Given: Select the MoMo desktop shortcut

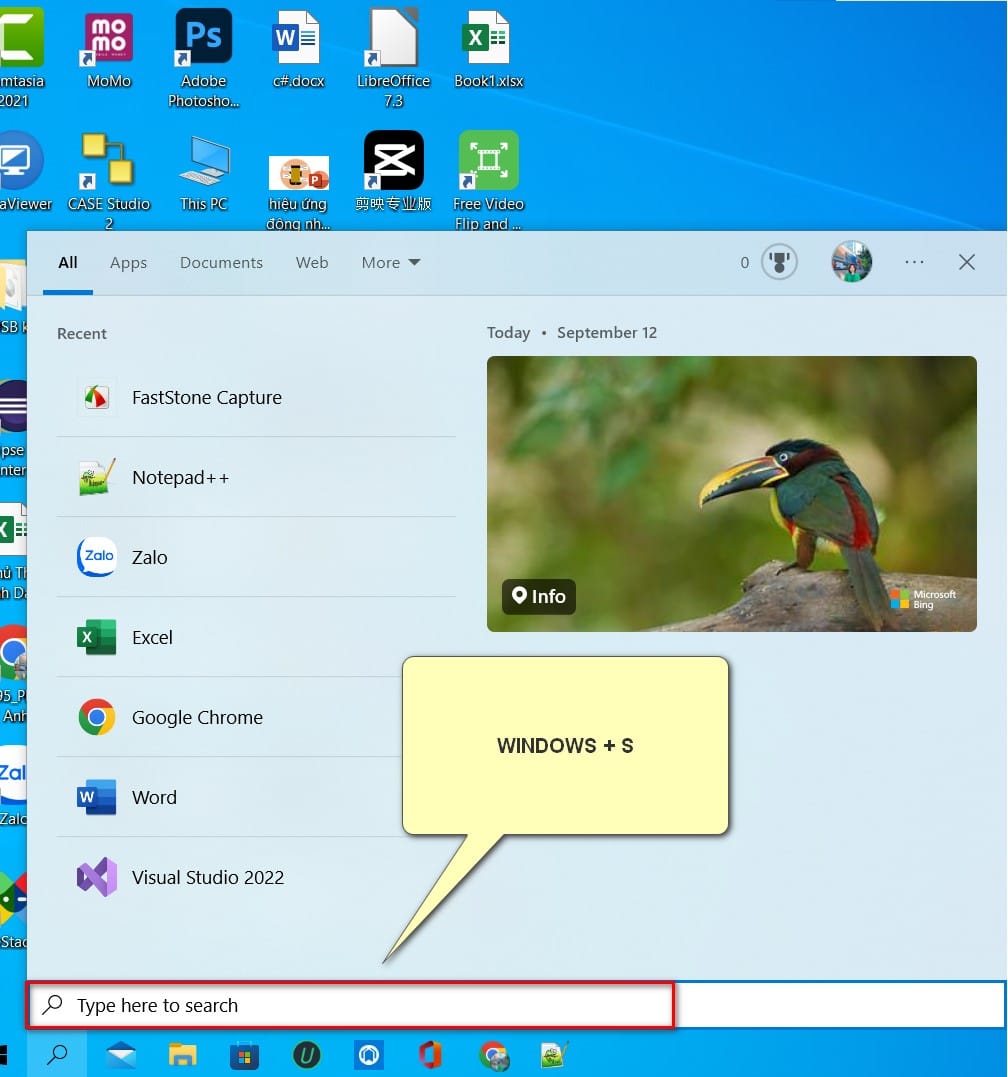Looking at the screenshot, I should pyautogui.click(x=108, y=52).
